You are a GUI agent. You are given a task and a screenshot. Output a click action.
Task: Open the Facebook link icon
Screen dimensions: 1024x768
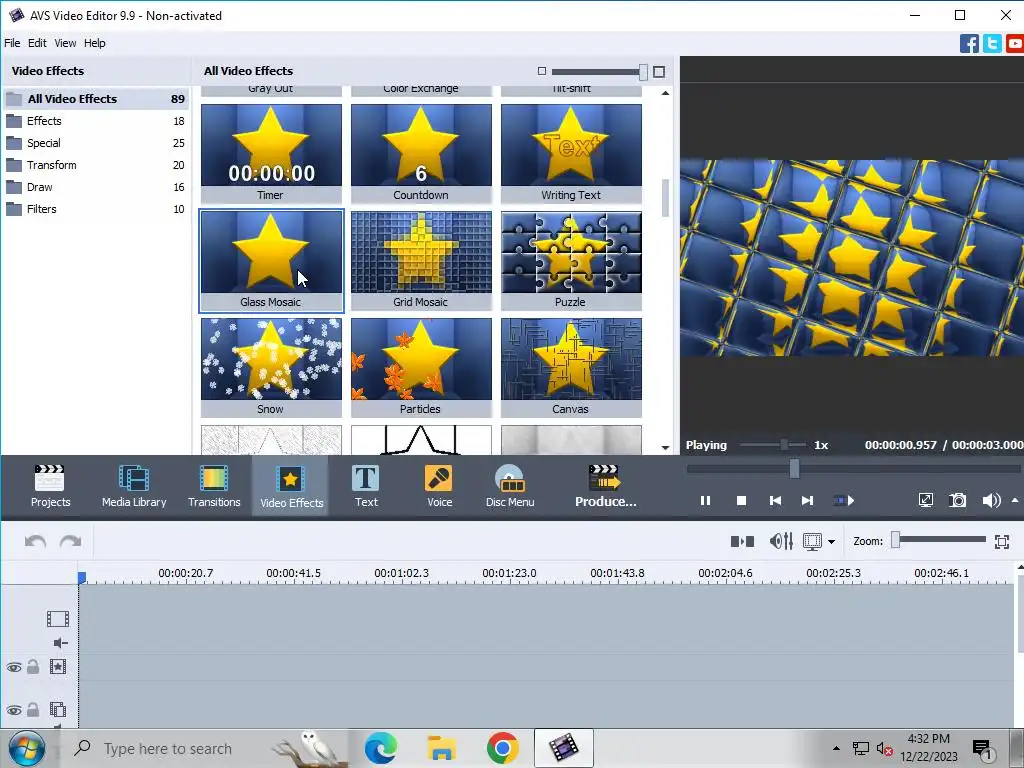[969, 44]
